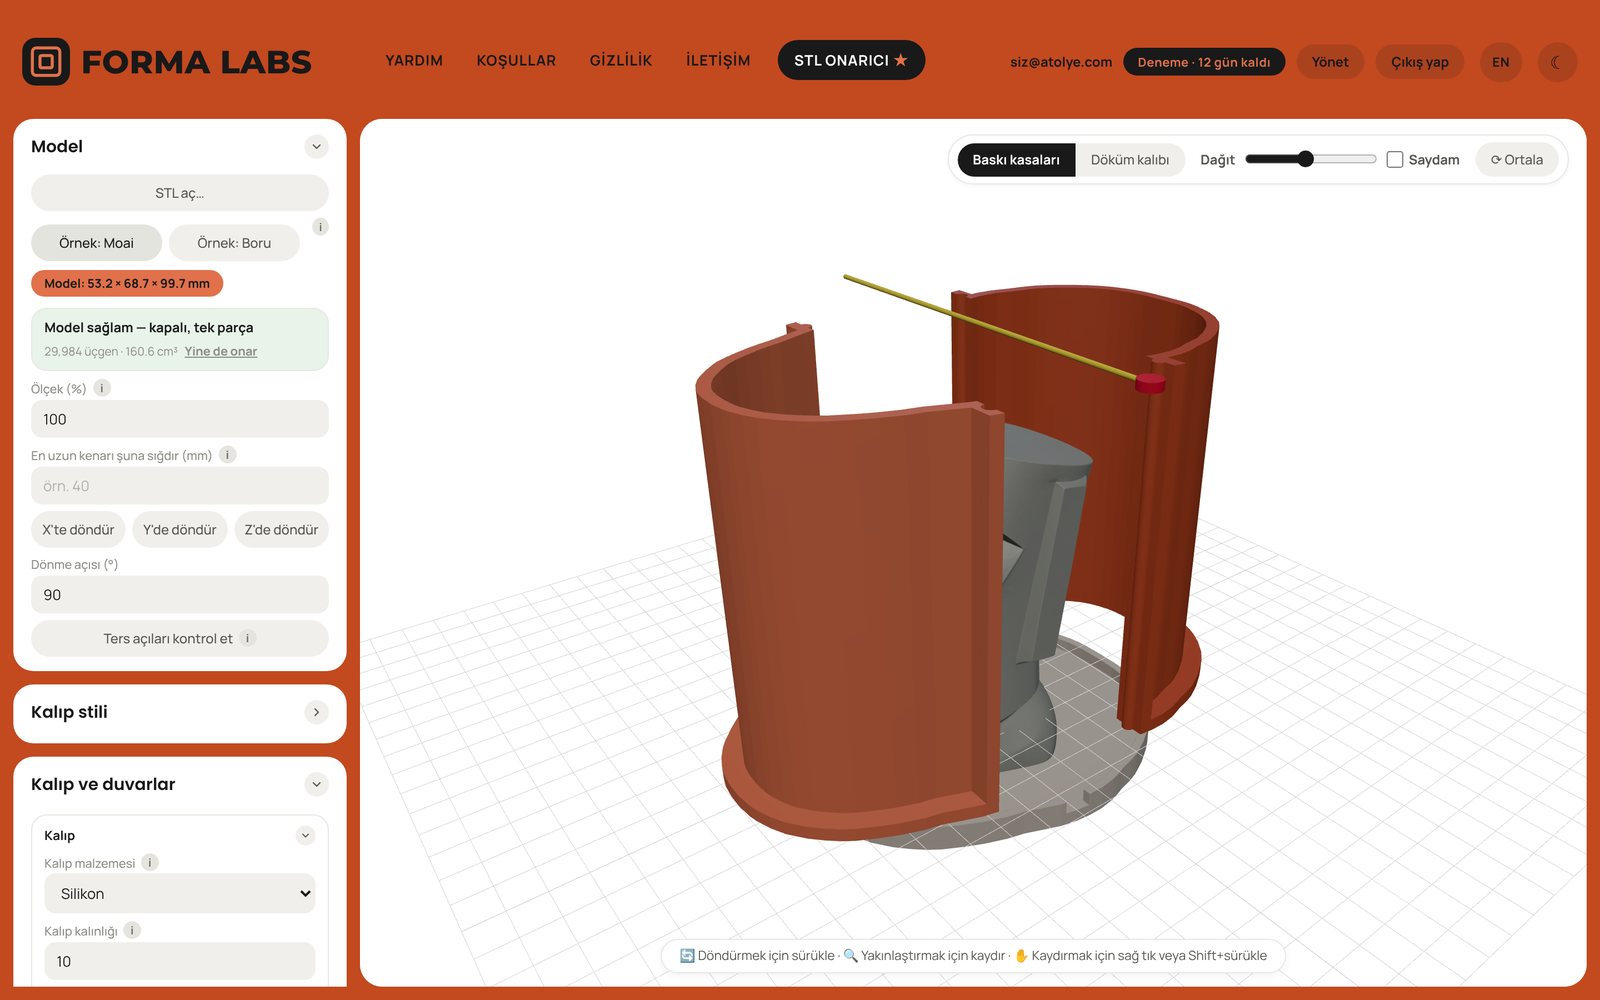Image resolution: width=1600 pixels, height=1000 pixels.
Task: Expand the Kalıp stili panel
Action: (316, 712)
